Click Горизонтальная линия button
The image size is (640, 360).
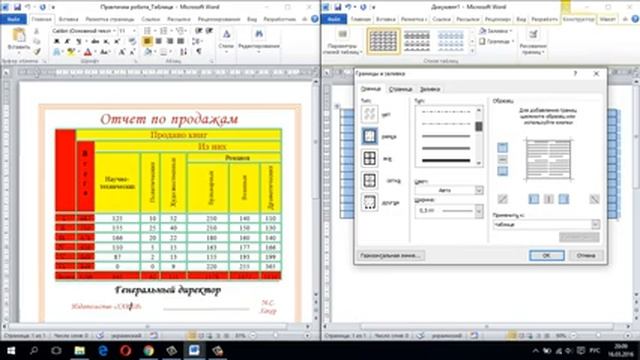pos(391,256)
